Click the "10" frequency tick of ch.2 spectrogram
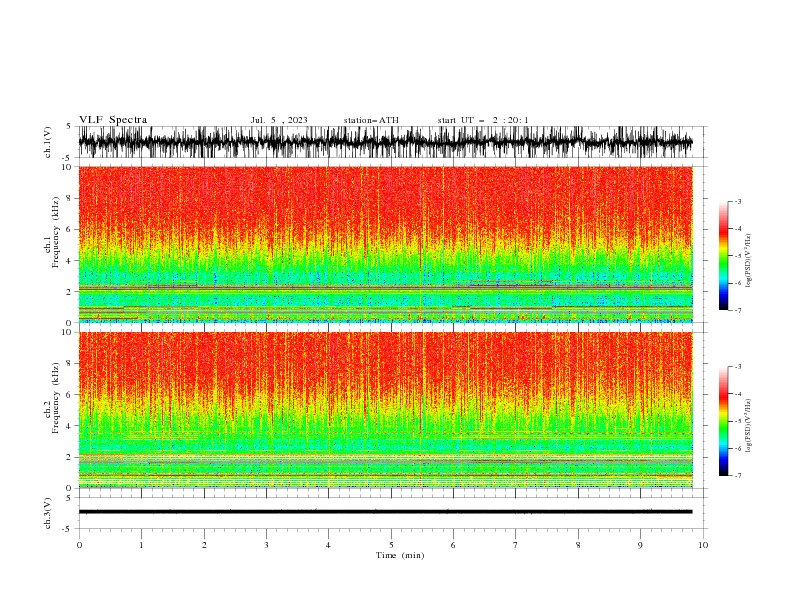The height and width of the screenshot is (612, 792). tap(66, 332)
